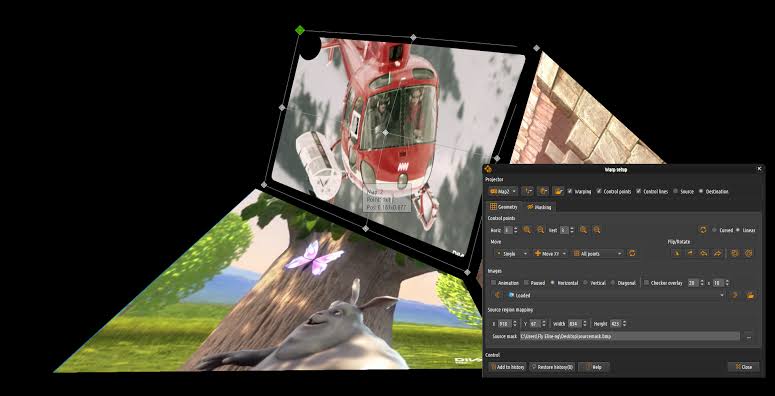Screen dimensions: 775x396
Task: Select the green corner control point of helicopter warp
Action: [300, 30]
